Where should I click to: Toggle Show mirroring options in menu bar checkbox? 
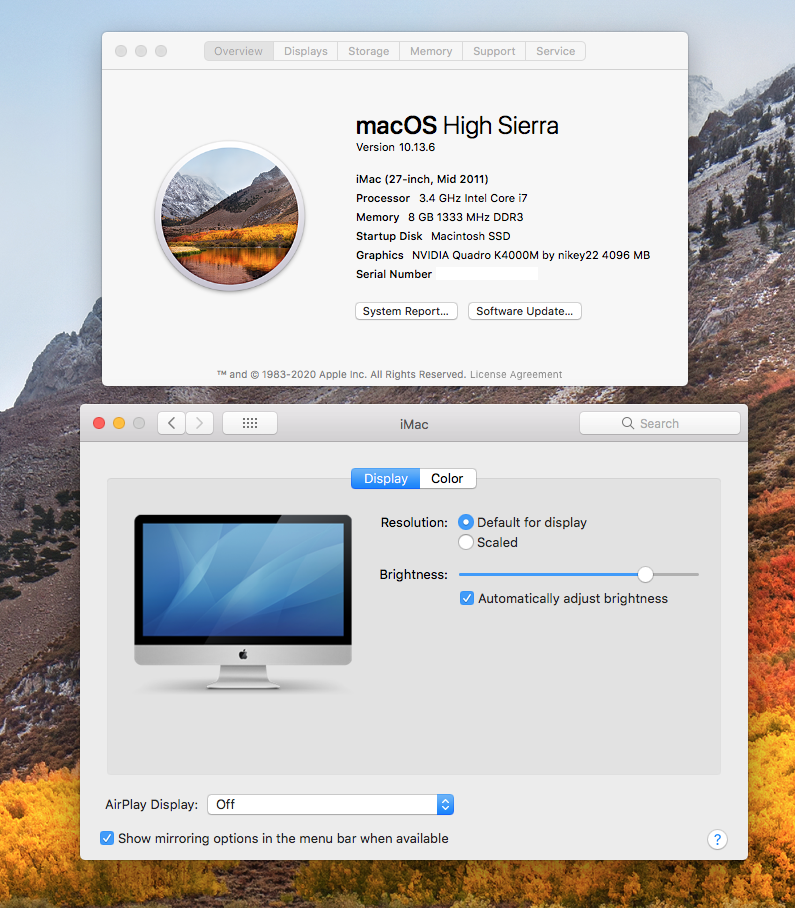coord(107,838)
